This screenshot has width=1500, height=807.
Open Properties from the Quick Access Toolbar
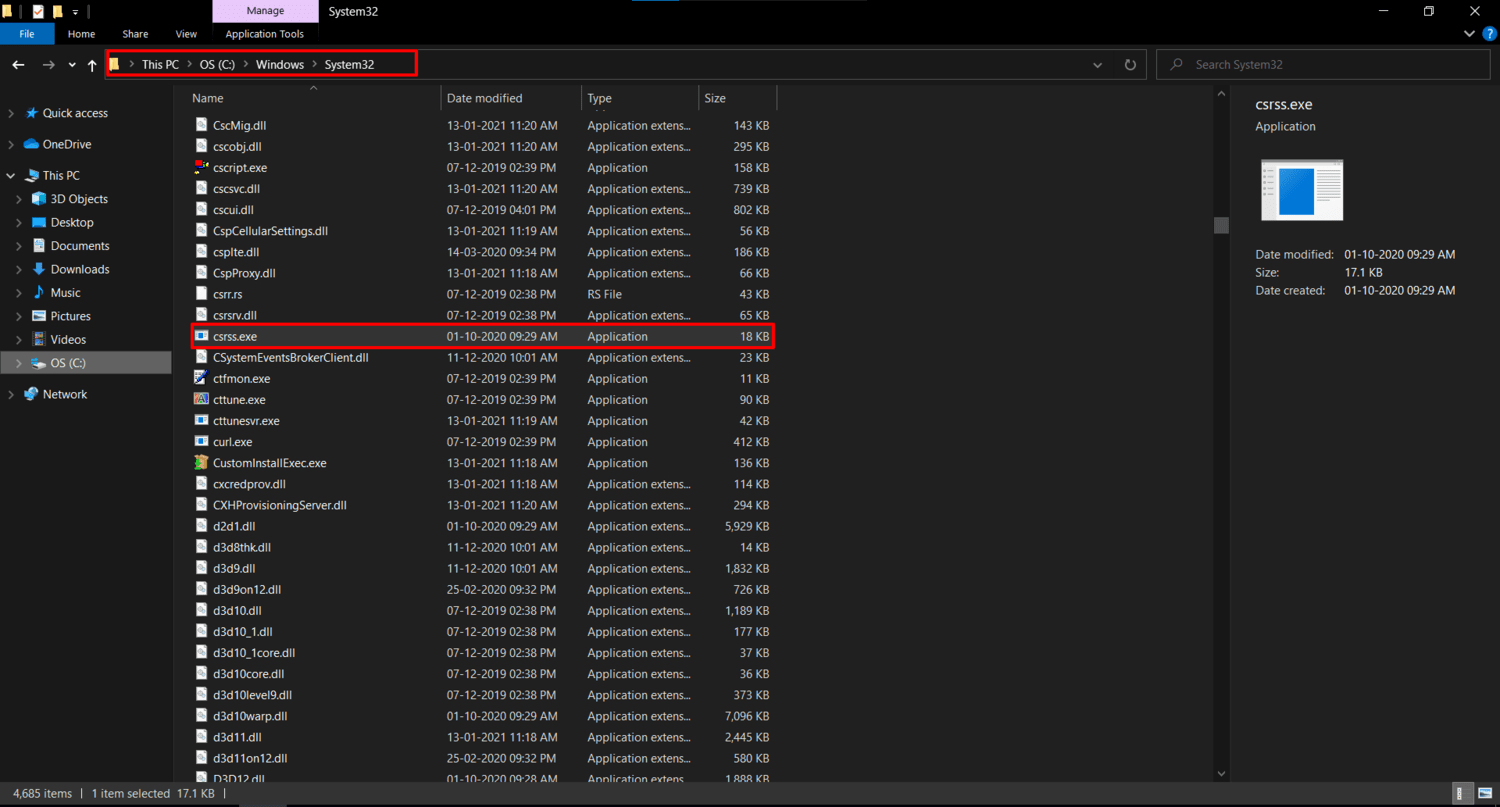[x=40, y=10]
